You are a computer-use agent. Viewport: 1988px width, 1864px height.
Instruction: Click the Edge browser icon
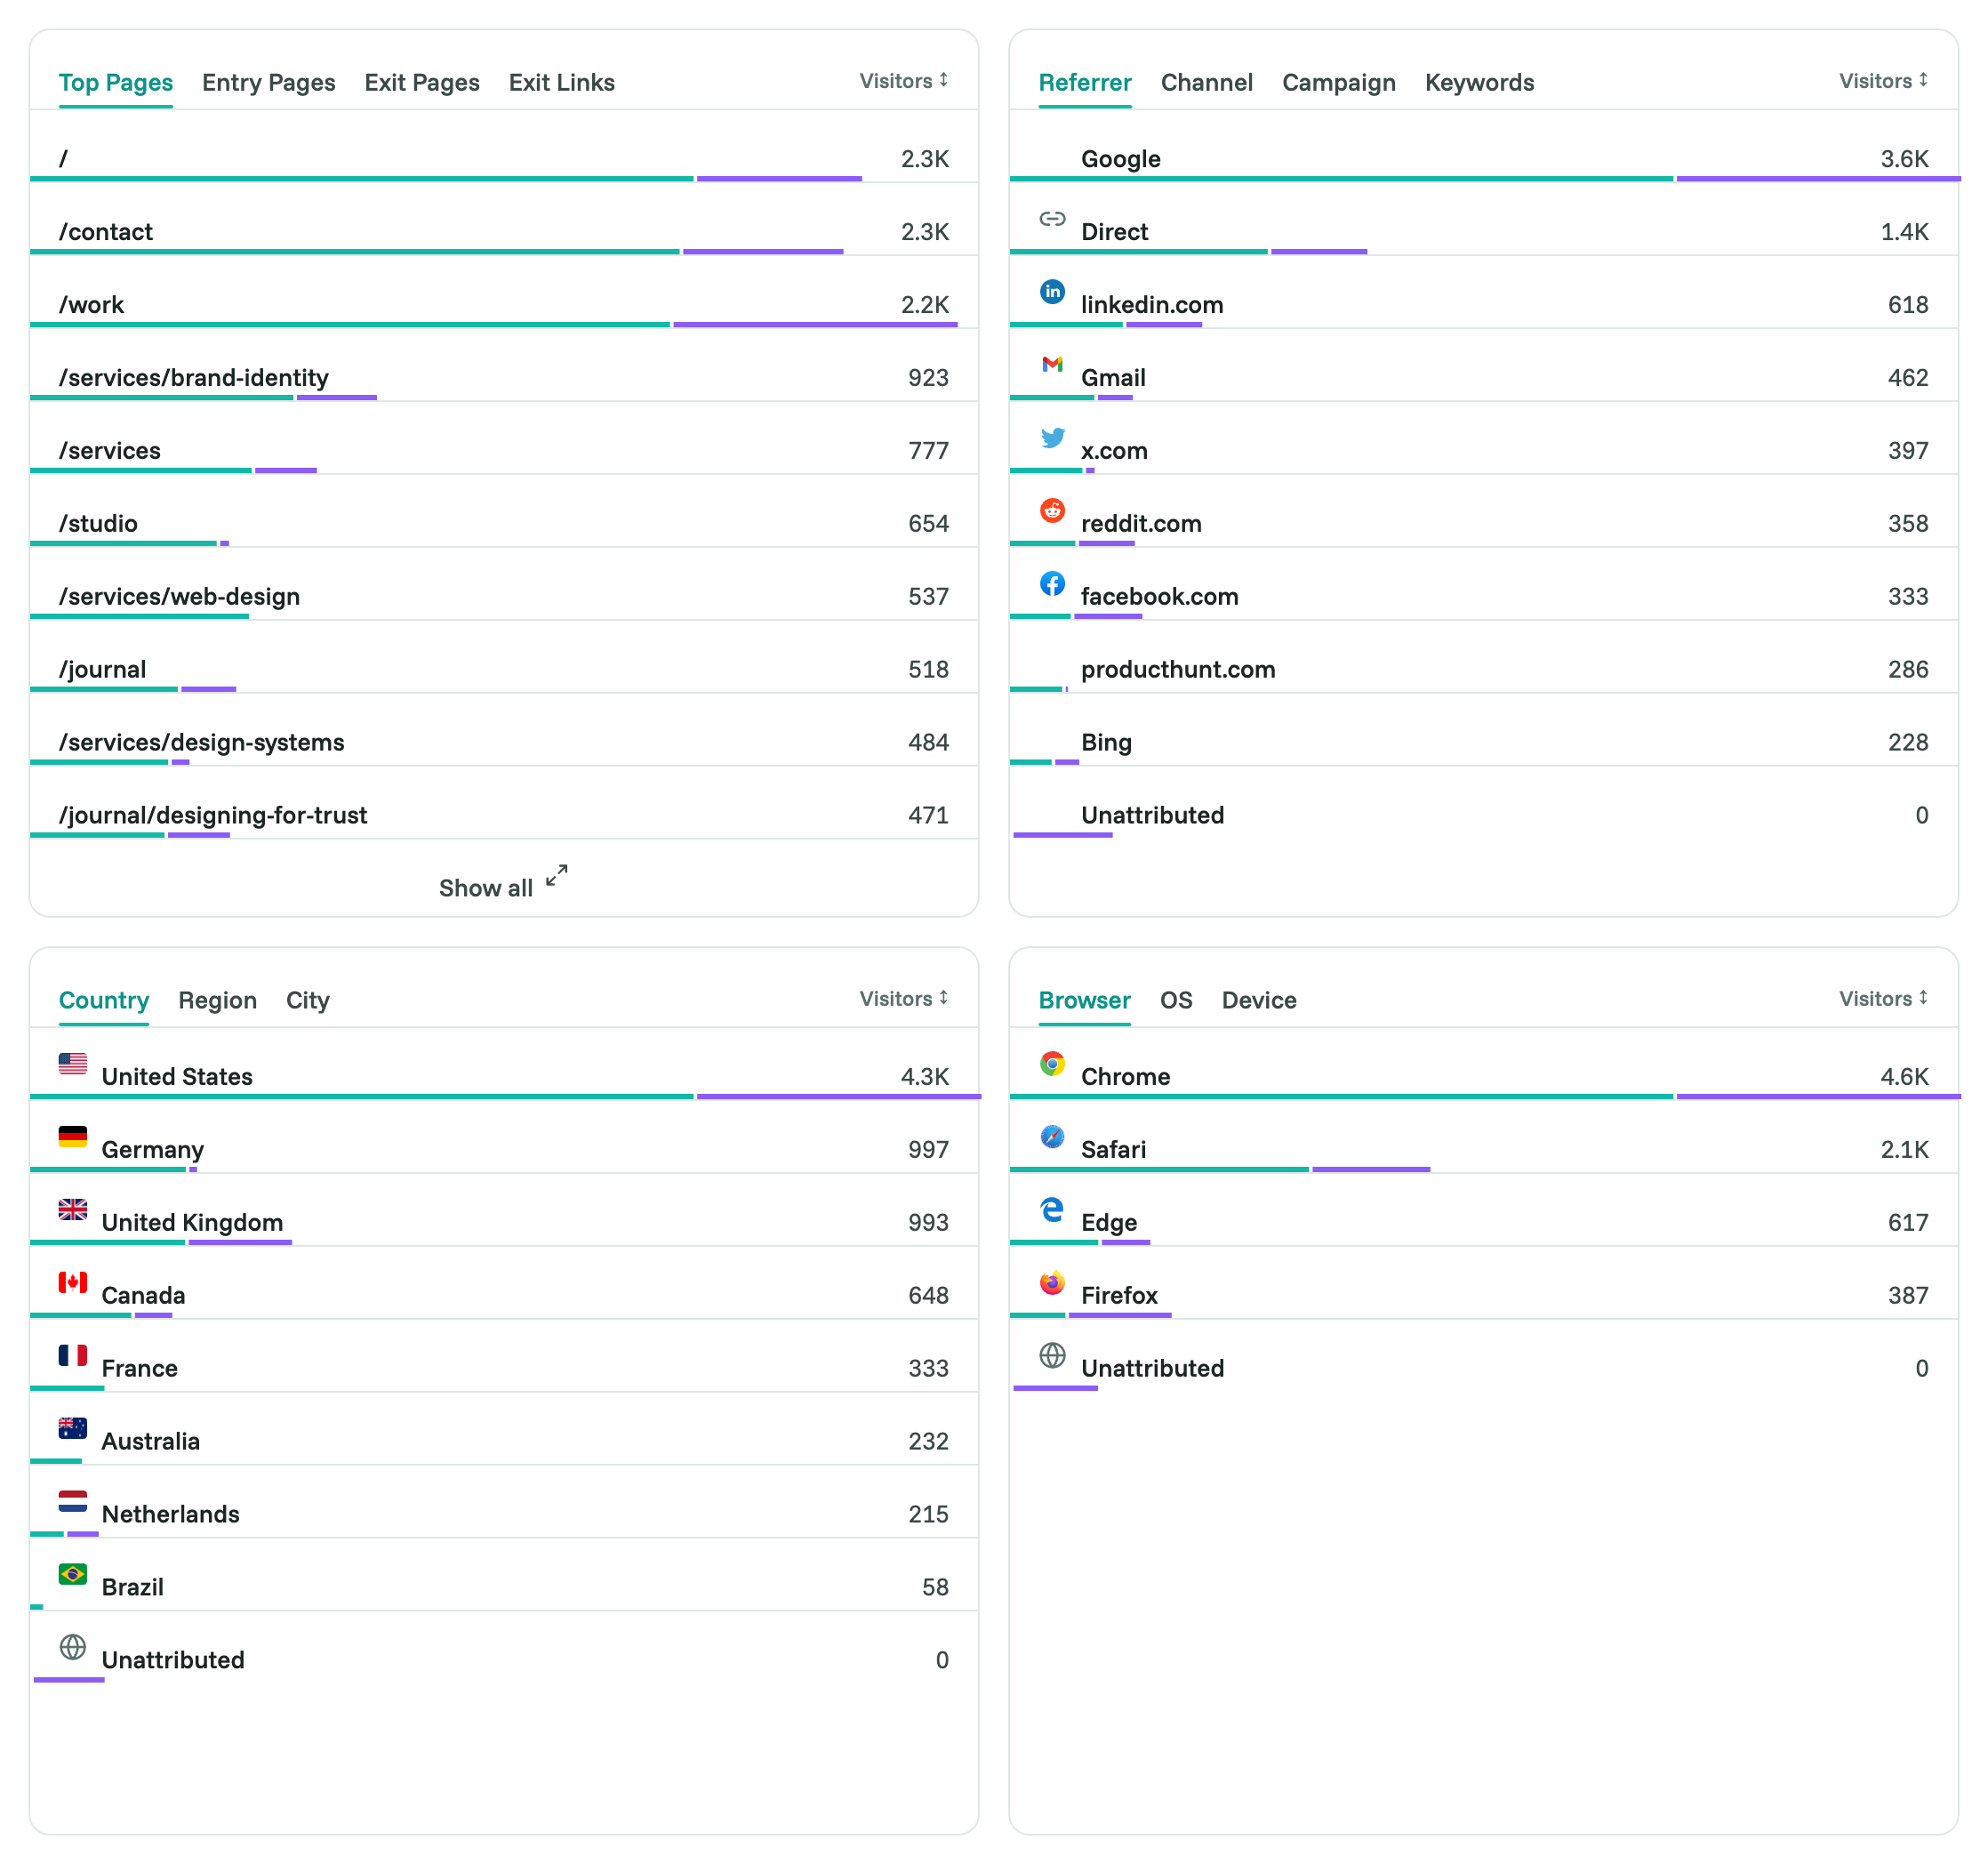[1052, 1210]
